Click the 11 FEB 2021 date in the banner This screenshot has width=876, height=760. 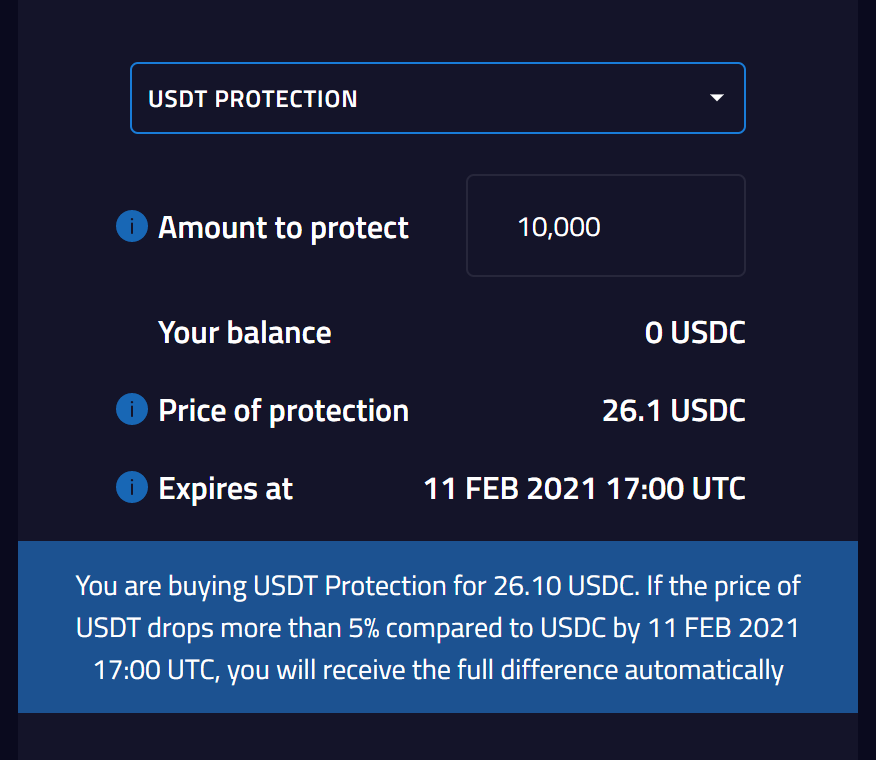[724, 628]
